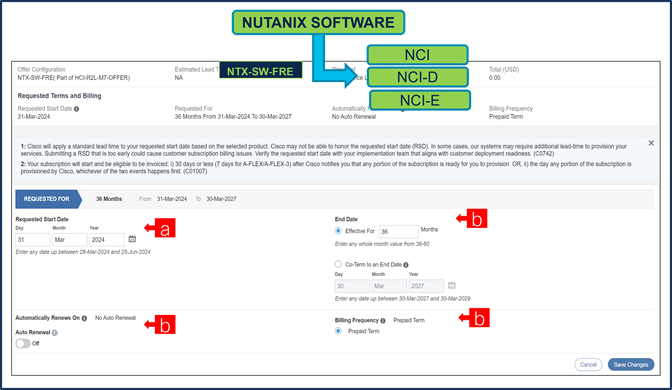The width and height of the screenshot is (672, 390).
Task: Open the Requested Start Date calendar picker
Action: pos(132,239)
